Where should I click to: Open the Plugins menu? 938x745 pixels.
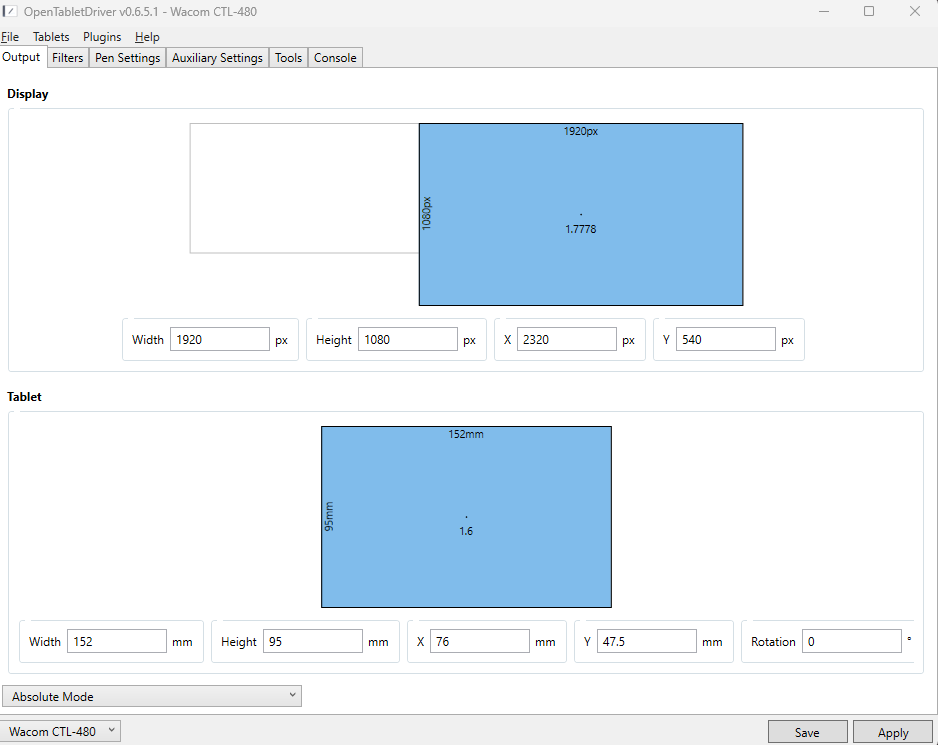point(102,37)
